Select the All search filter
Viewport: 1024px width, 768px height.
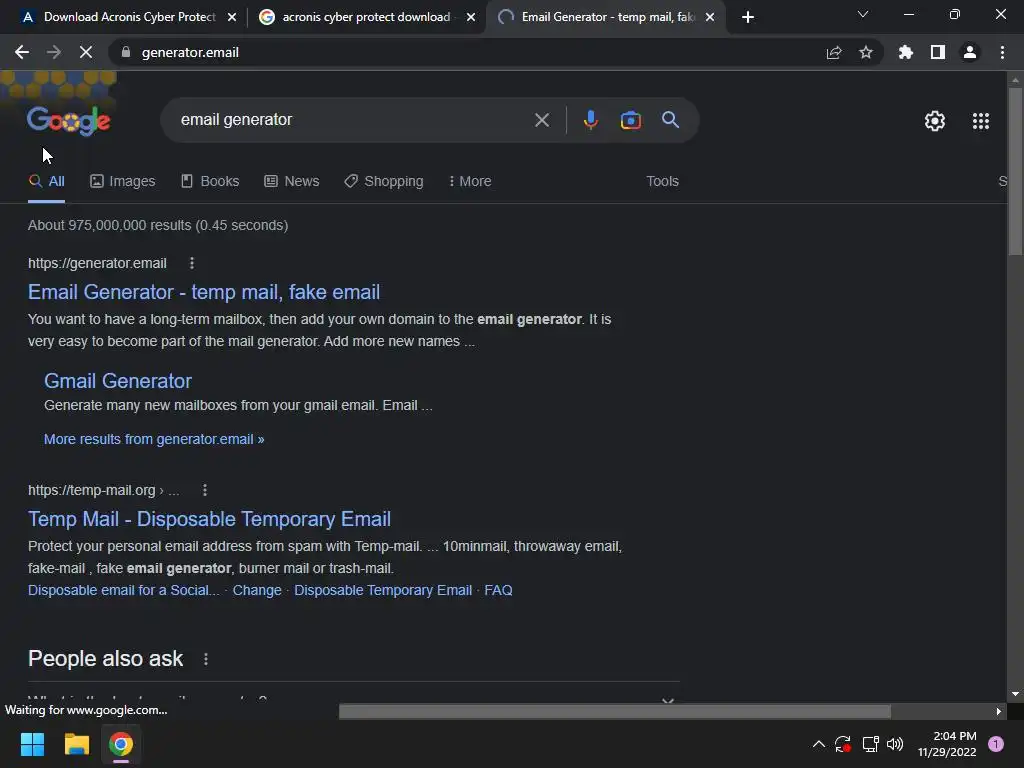pyautogui.click(x=46, y=182)
